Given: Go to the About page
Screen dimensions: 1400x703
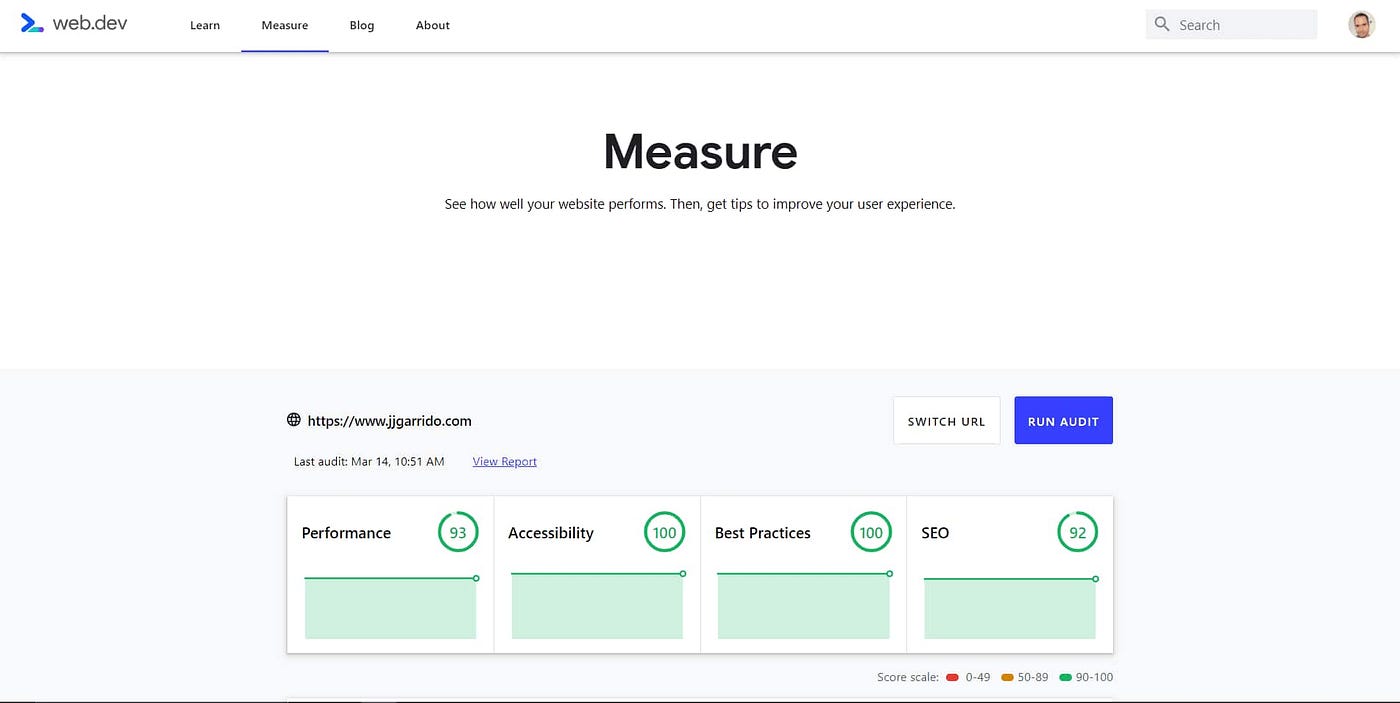Looking at the screenshot, I should pos(433,25).
